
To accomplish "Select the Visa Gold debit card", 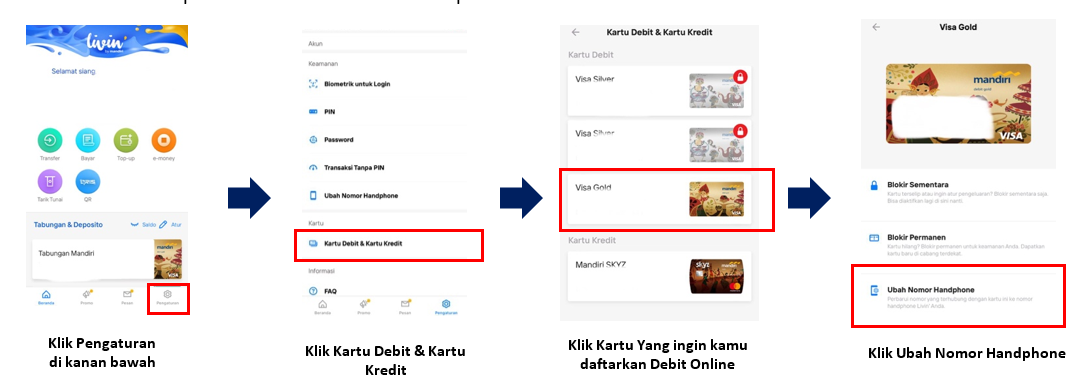I will pos(667,199).
